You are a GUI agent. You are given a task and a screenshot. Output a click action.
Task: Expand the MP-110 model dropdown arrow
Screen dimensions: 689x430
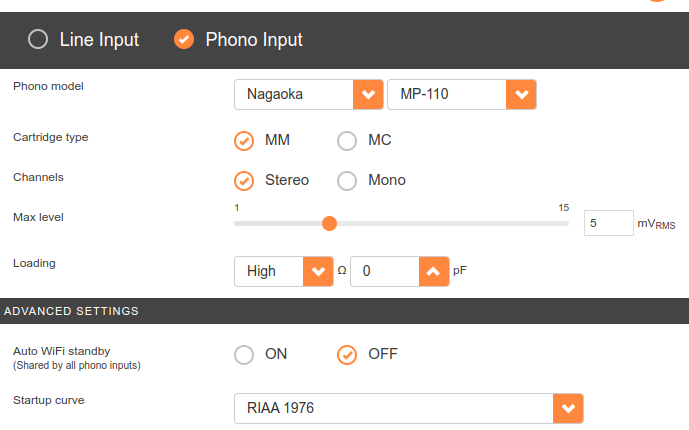tap(521, 95)
